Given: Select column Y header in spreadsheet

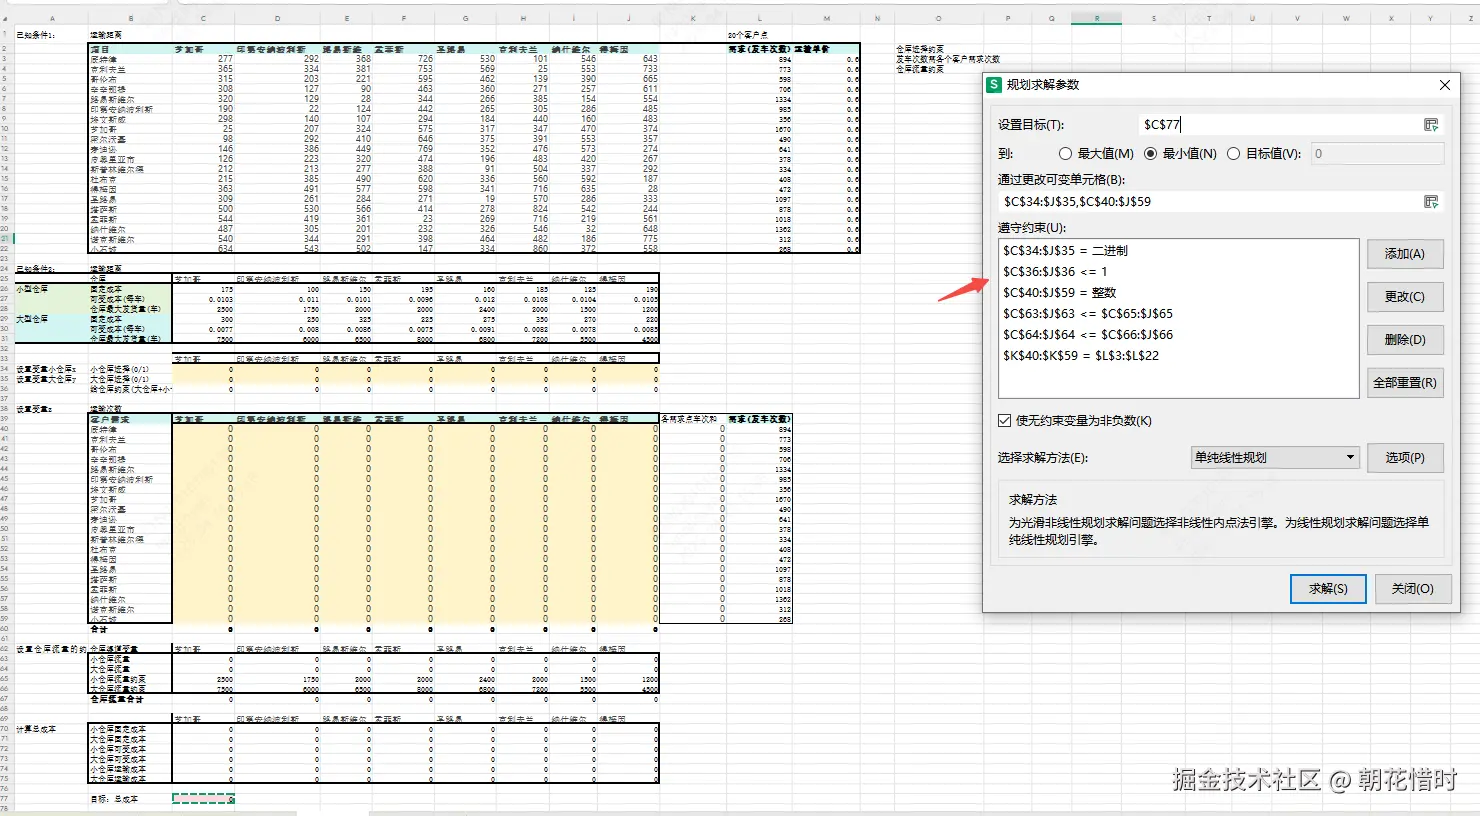Looking at the screenshot, I should click(x=1430, y=18).
